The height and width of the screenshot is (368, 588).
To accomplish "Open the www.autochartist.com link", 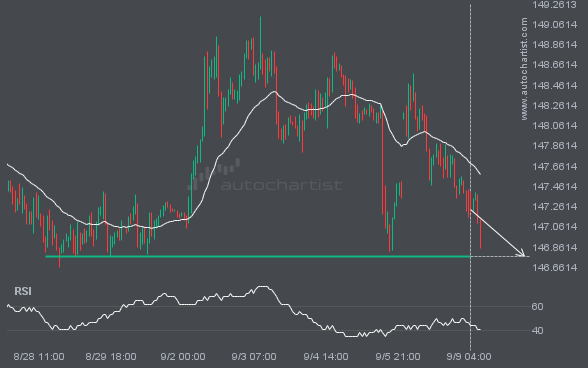I will (x=524, y=69).
